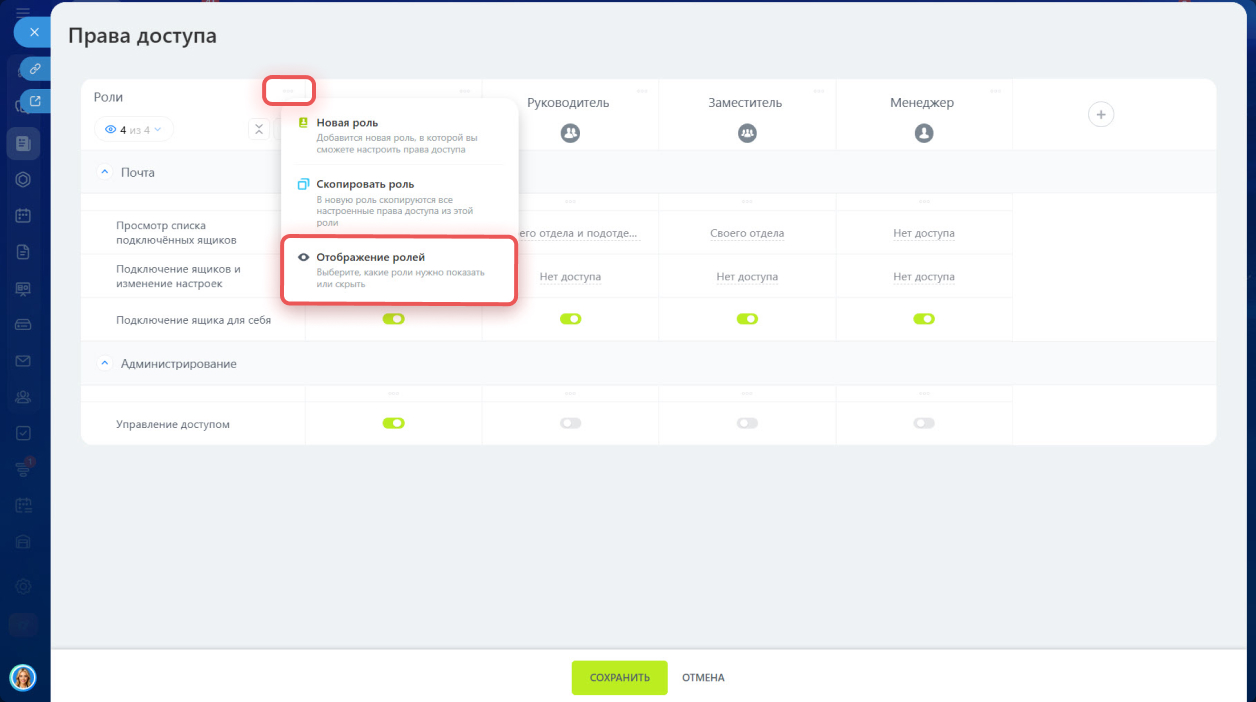Open the mail envelope icon in sidebar
Image resolution: width=1256 pixels, height=702 pixels.
click(23, 361)
